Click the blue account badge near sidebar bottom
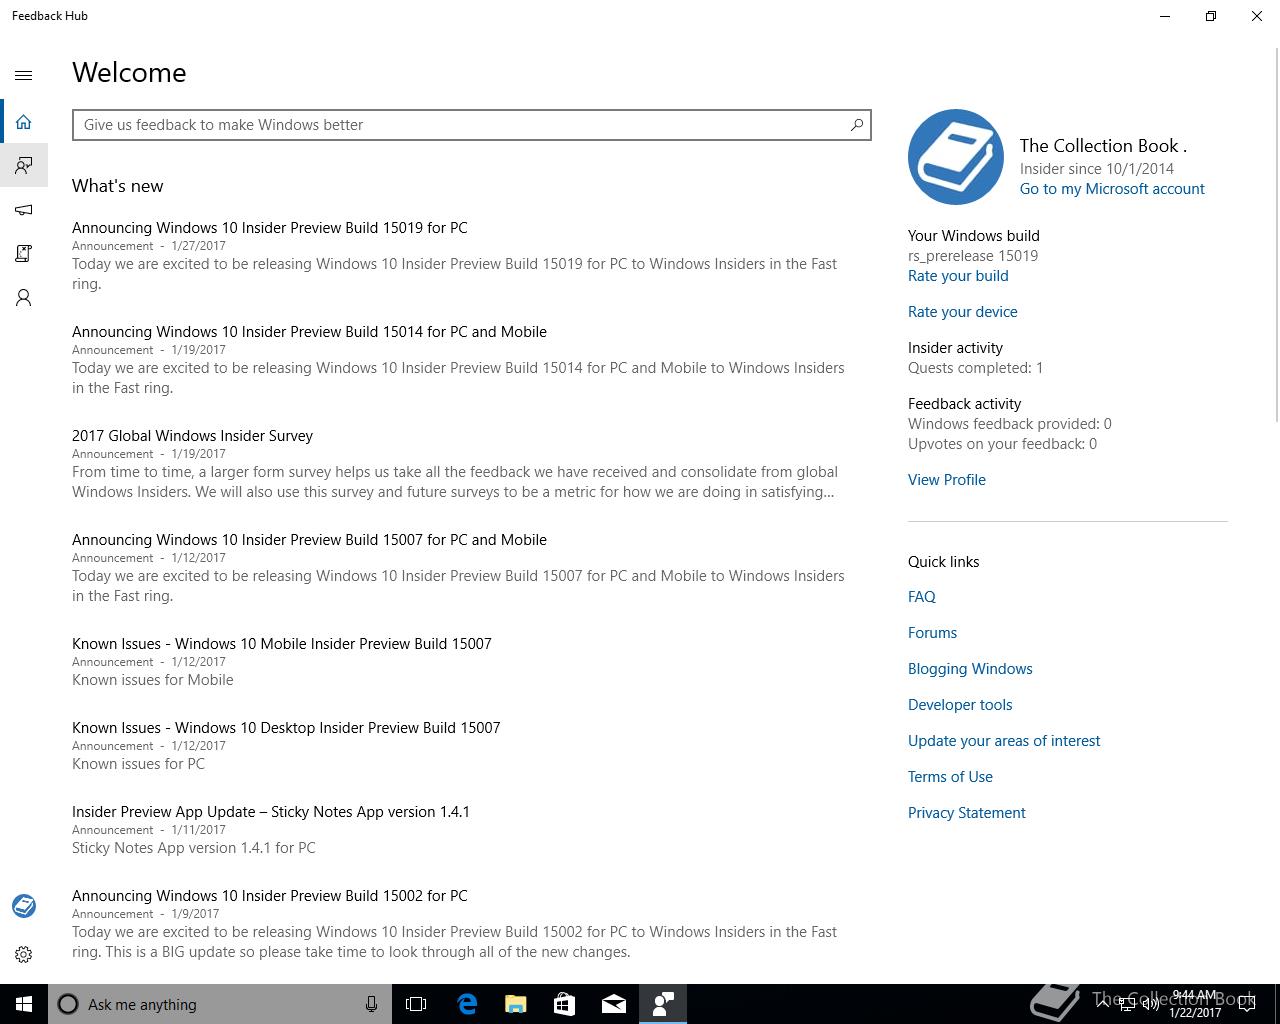The width and height of the screenshot is (1280, 1024). [24, 906]
